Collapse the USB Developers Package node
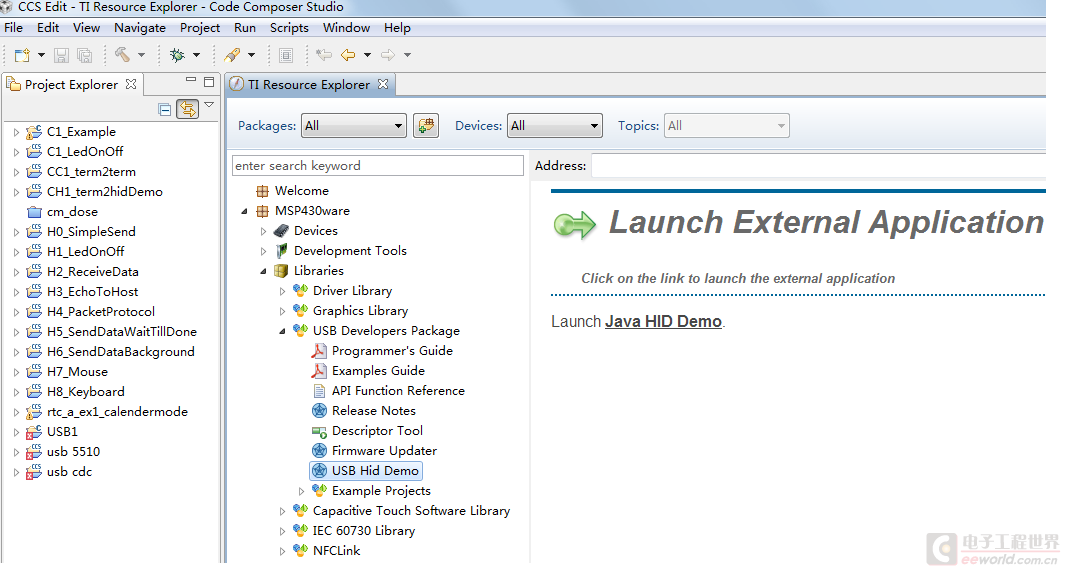This screenshot has width=1066, height=572. (283, 331)
